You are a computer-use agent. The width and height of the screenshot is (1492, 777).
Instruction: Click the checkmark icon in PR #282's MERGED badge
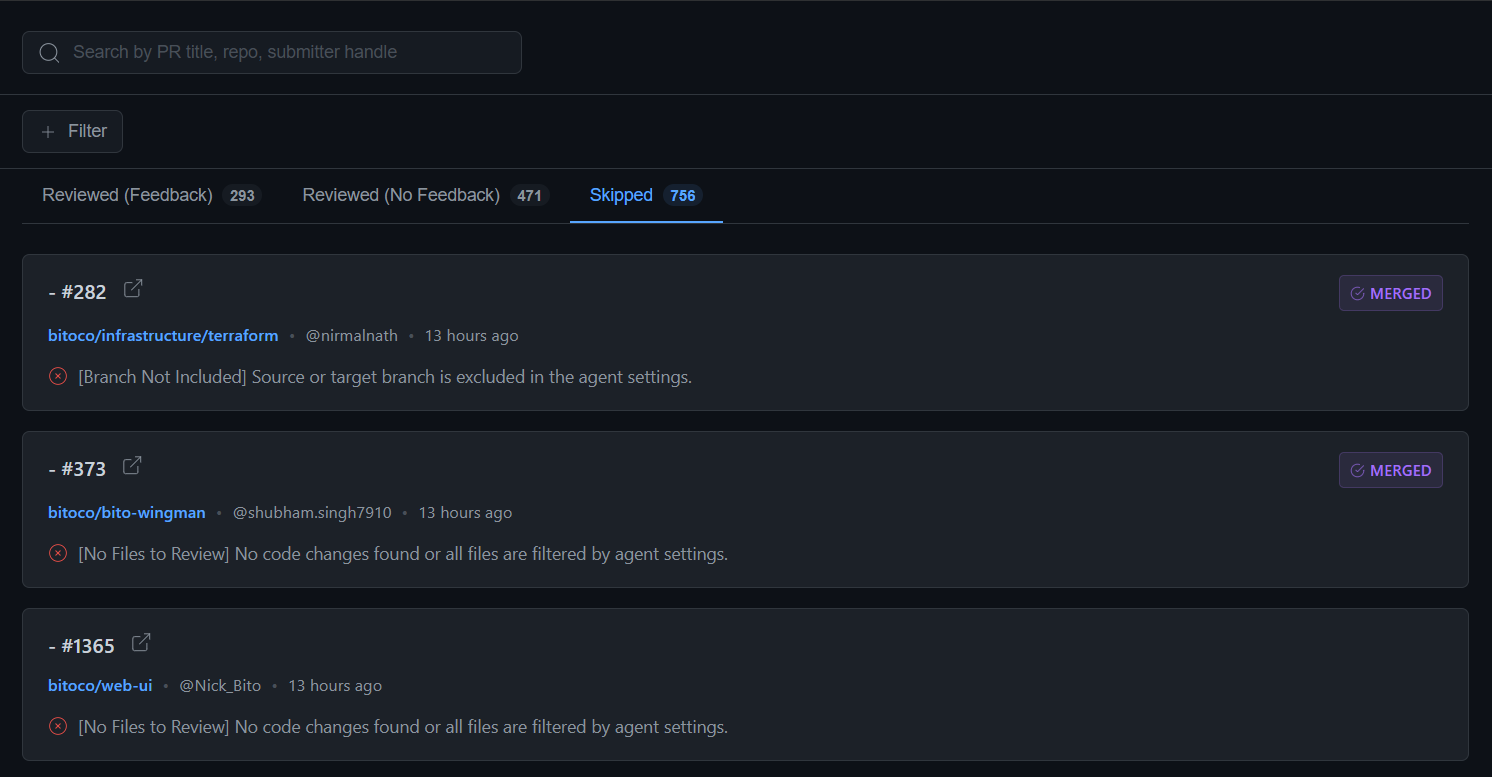1357,294
